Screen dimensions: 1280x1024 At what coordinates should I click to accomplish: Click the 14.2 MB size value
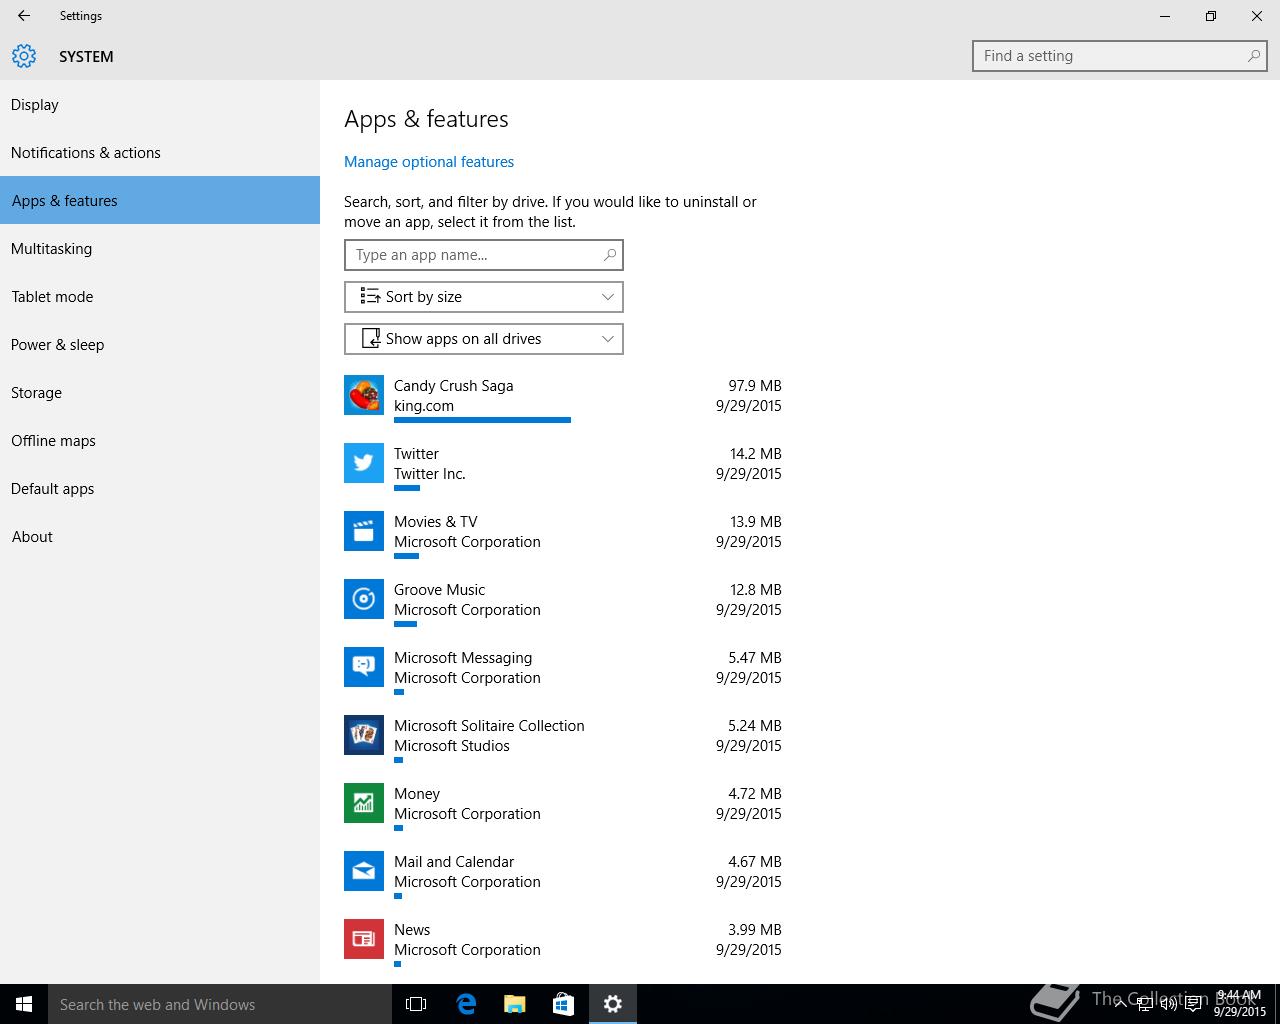pyautogui.click(x=756, y=454)
